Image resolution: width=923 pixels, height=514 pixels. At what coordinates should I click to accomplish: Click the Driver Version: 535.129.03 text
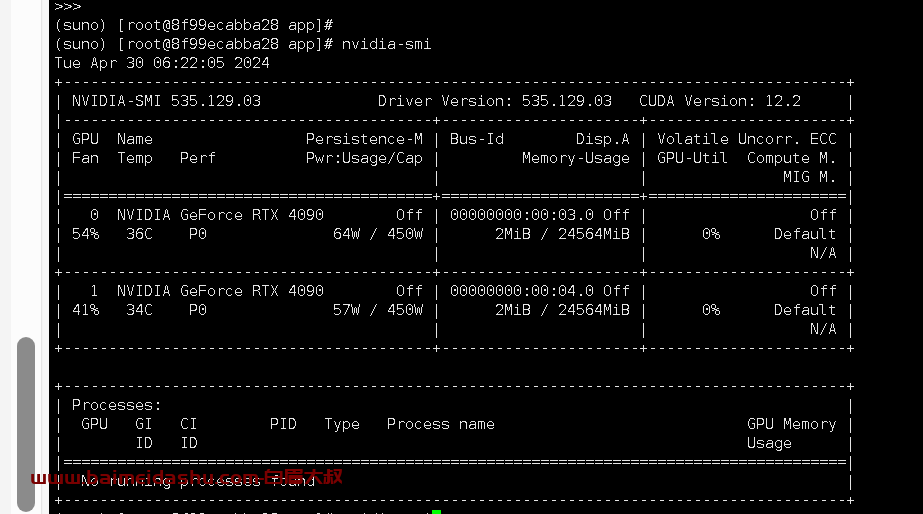494,101
